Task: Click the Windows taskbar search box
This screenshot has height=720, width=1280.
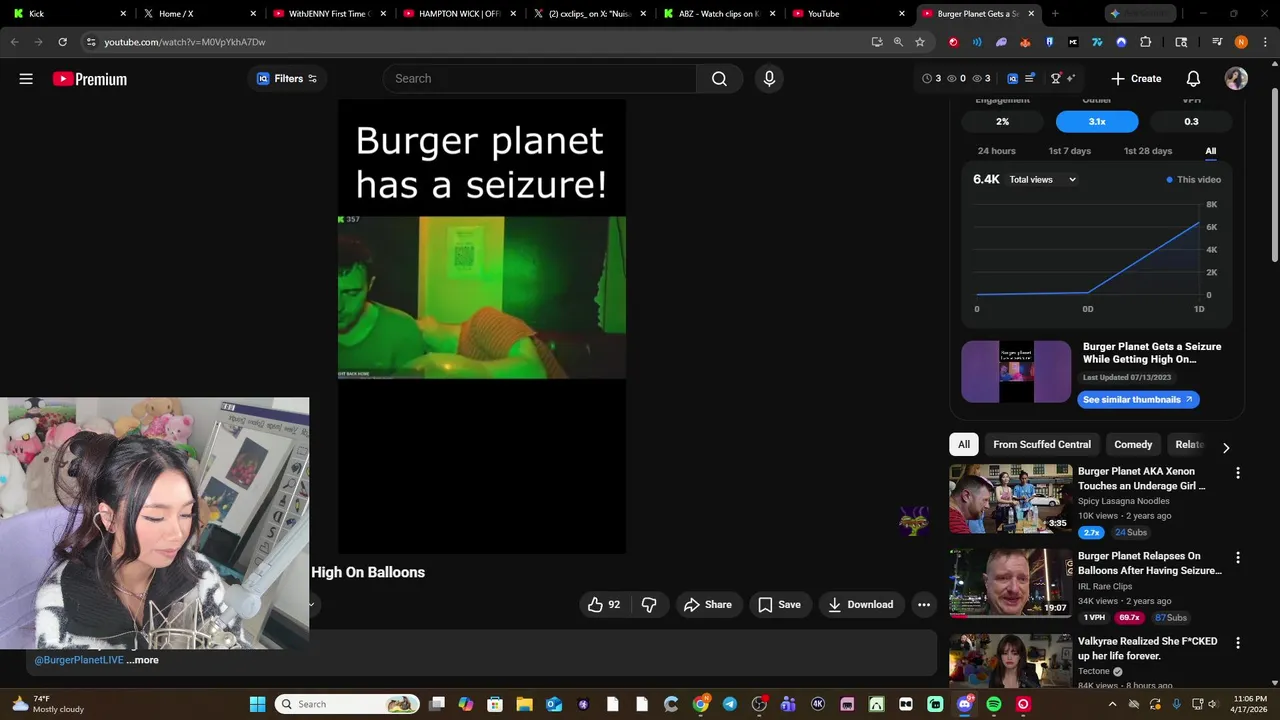Action: (x=348, y=704)
